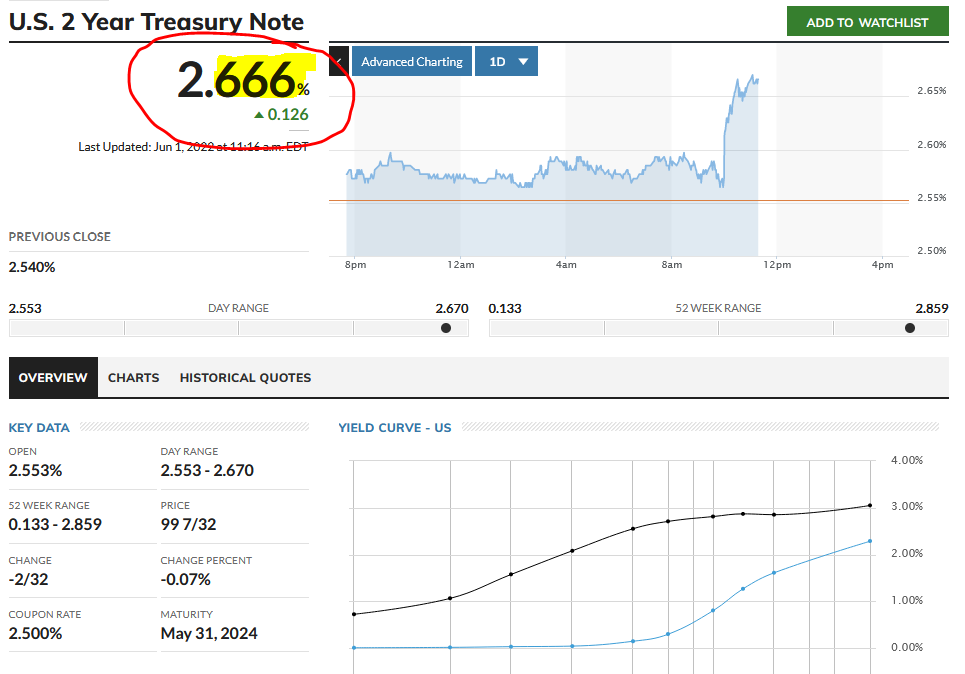Click the Last Updated timestamp text

pos(193,146)
